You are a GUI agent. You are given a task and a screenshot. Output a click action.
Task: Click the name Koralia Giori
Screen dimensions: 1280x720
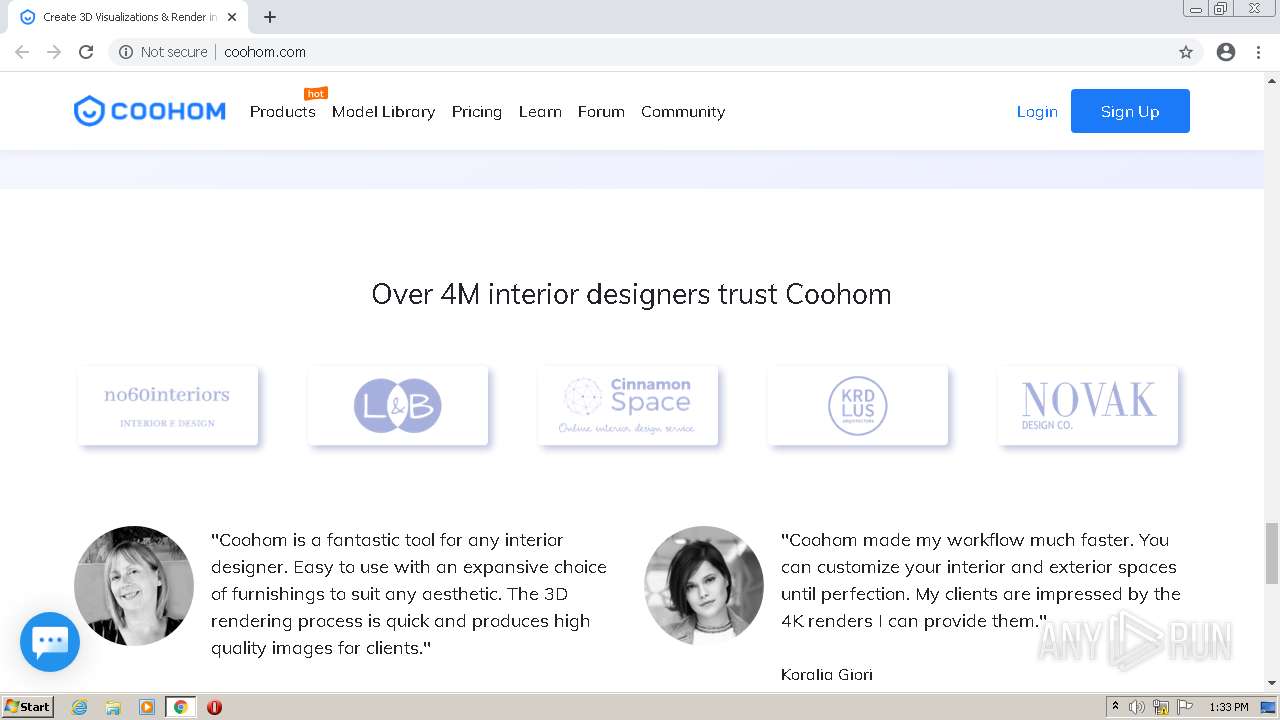[x=827, y=674]
